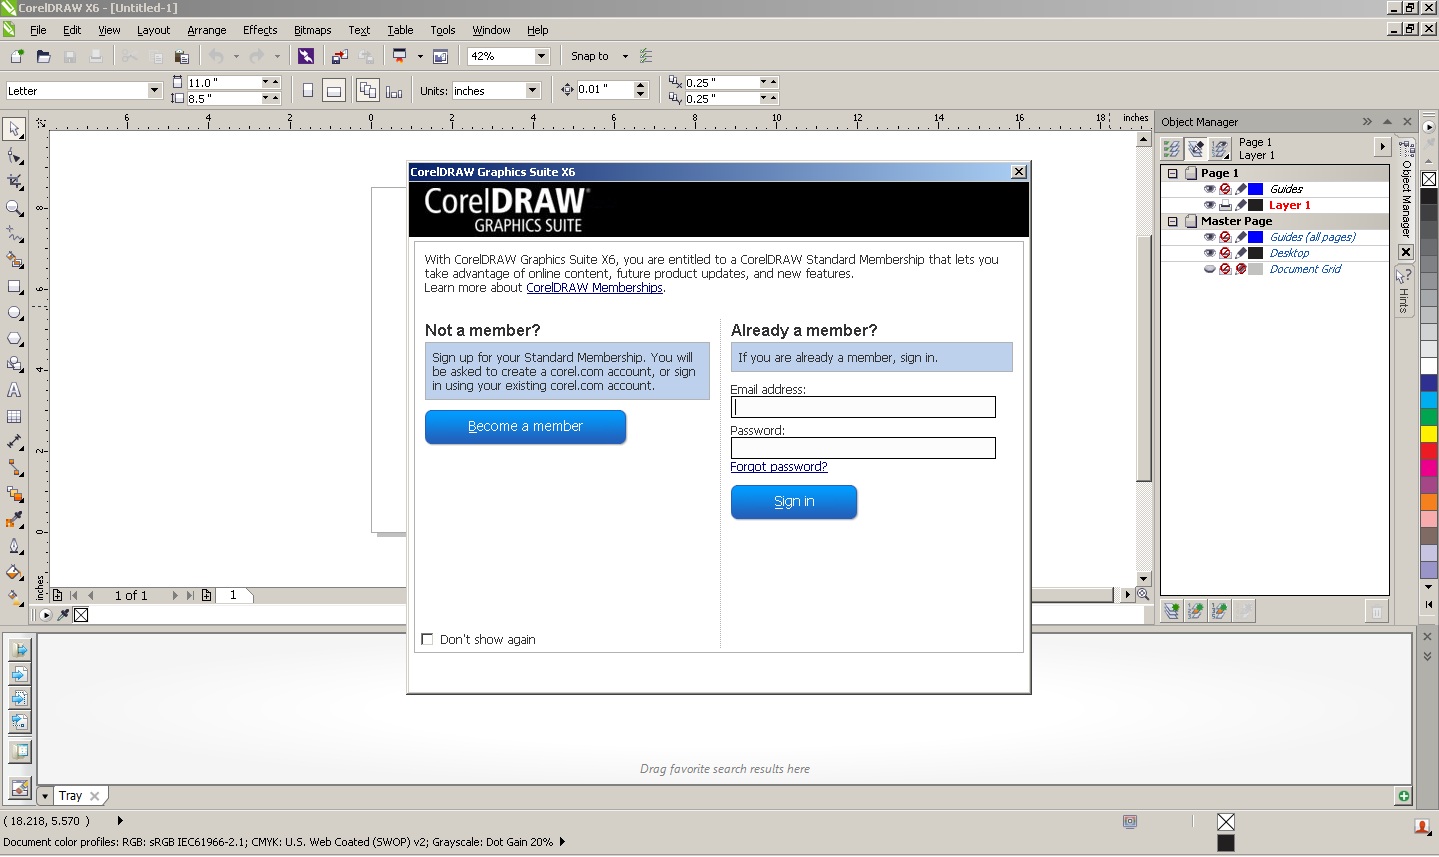Click Layer manager view icon
1439x857 pixels.
point(1220,149)
